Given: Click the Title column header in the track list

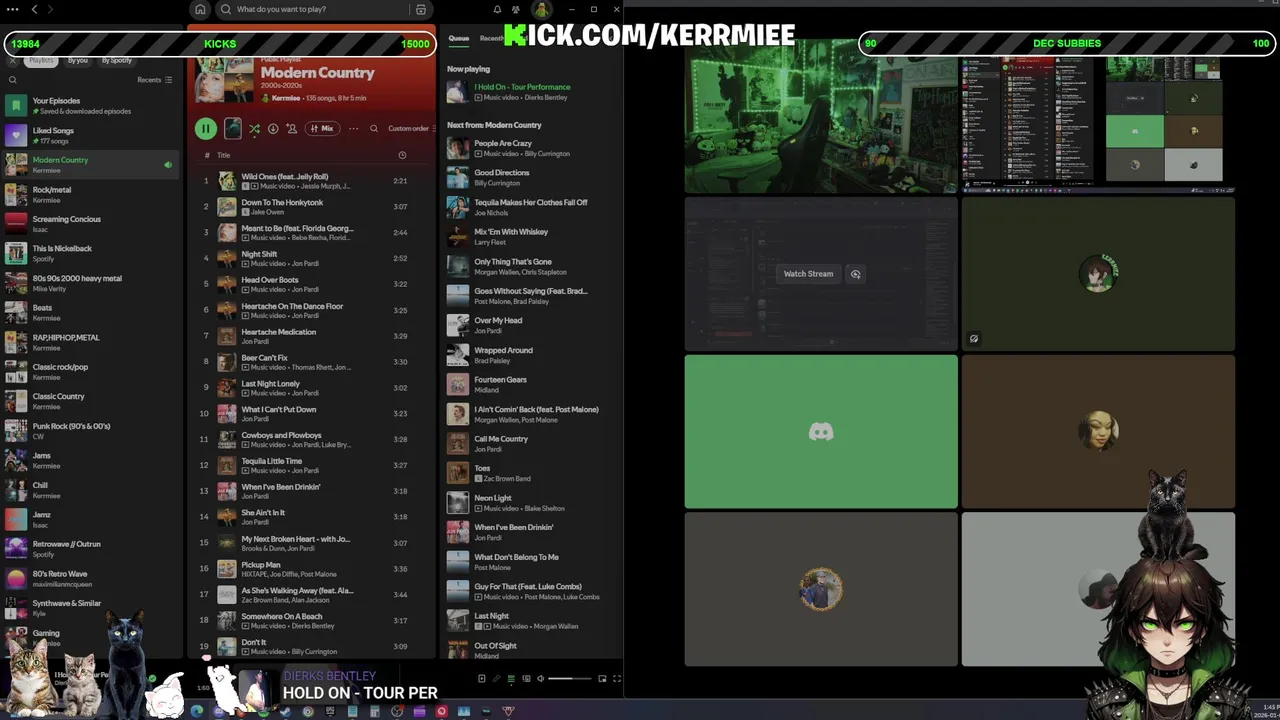Looking at the screenshot, I should [224, 155].
